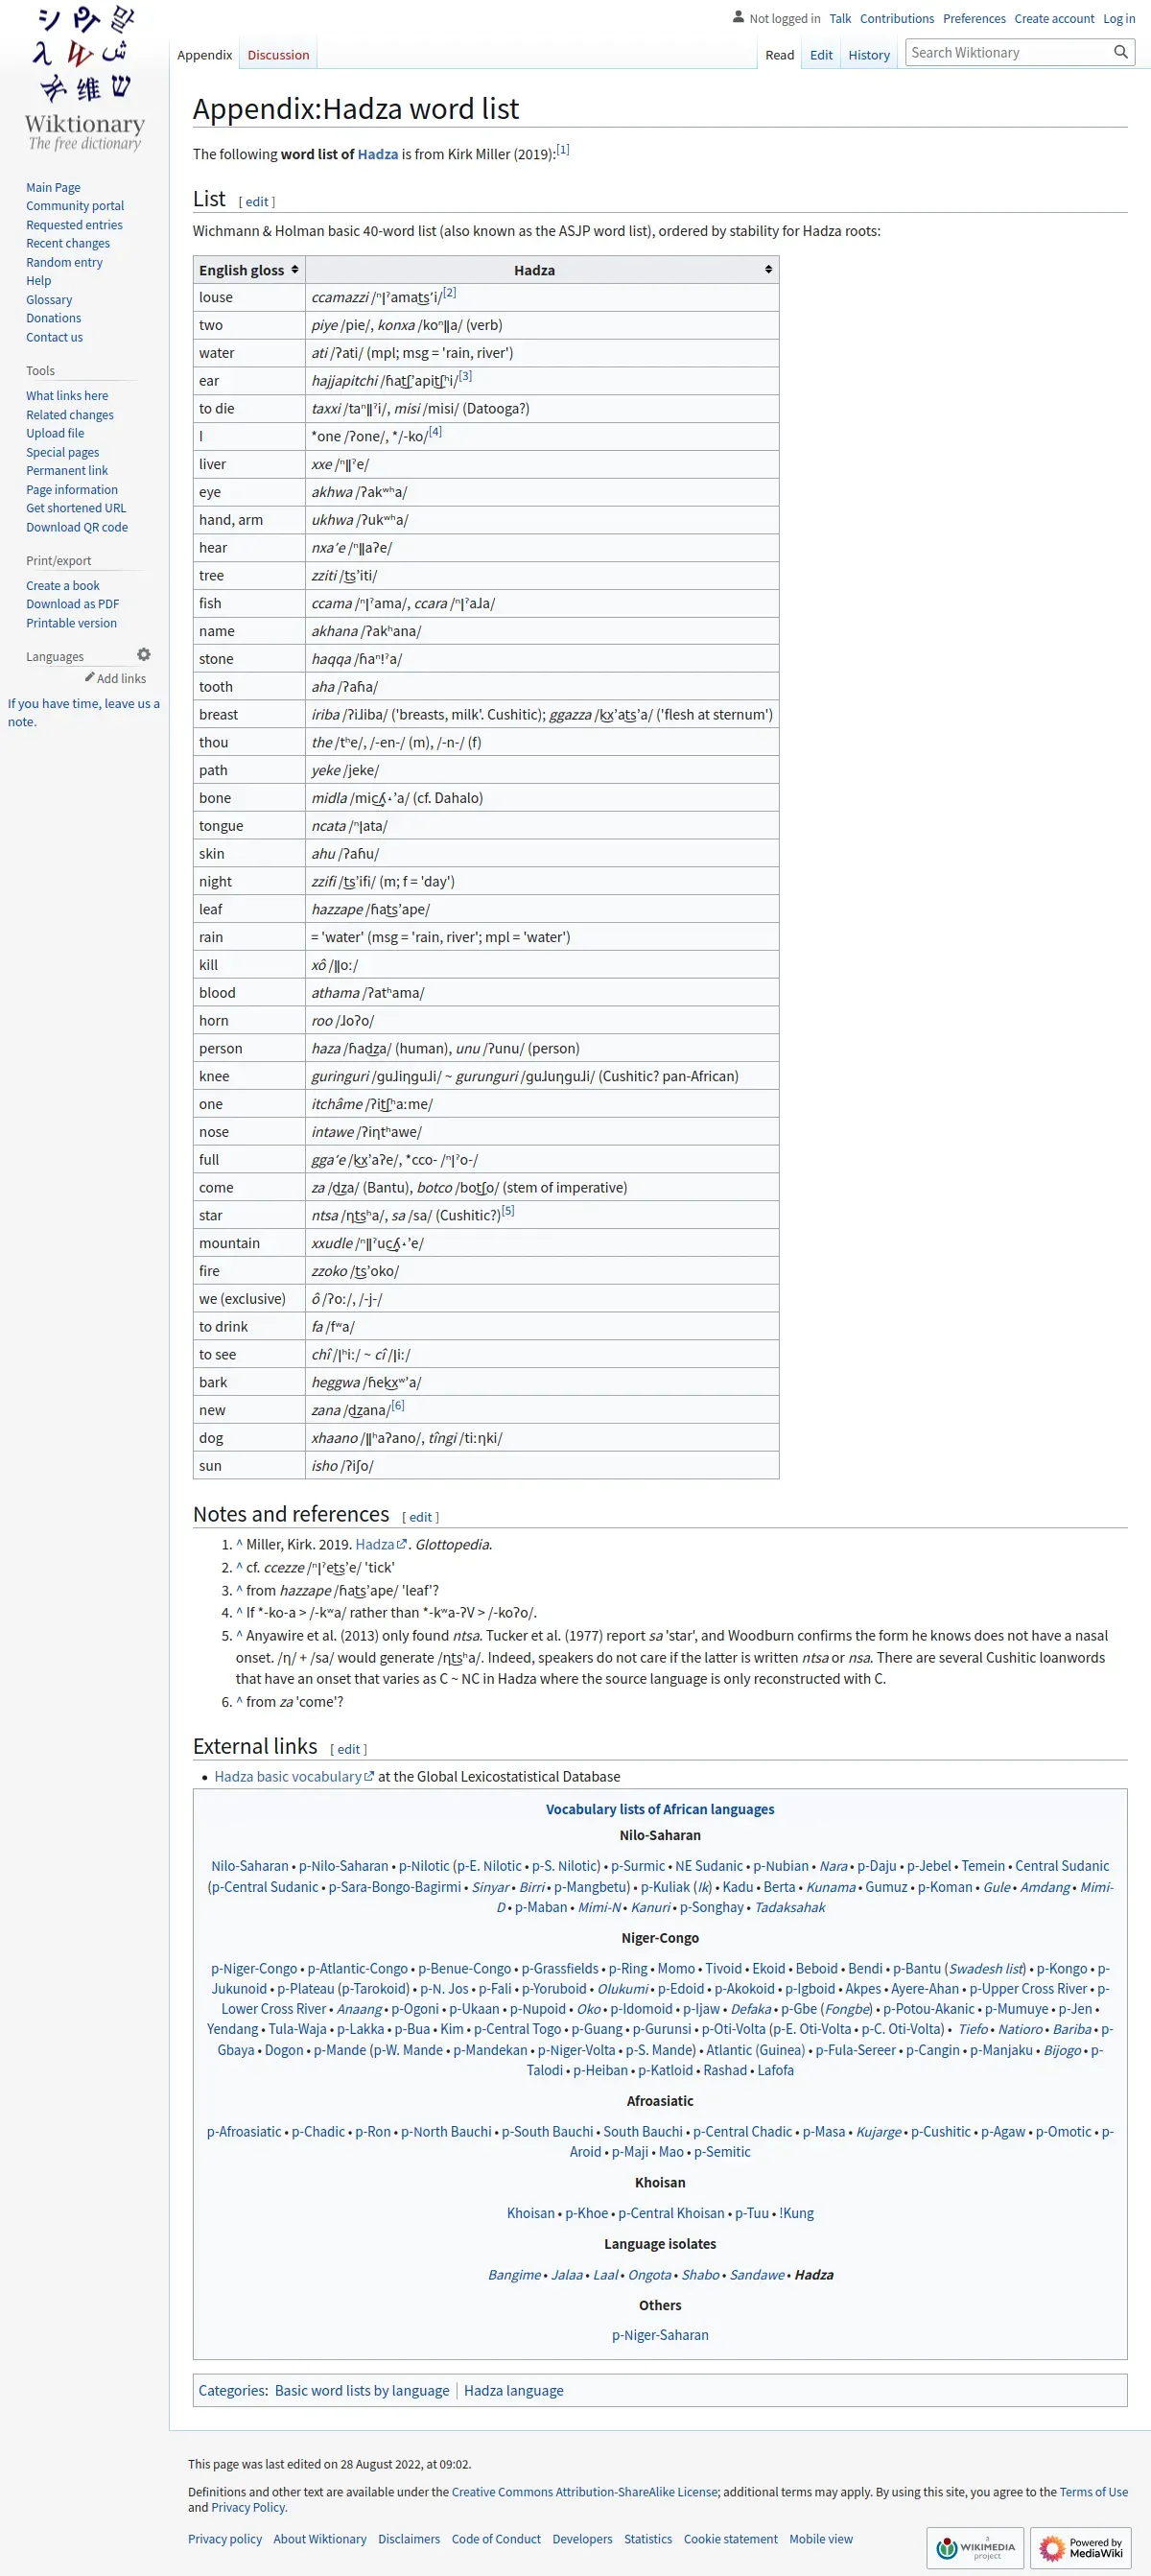The width and height of the screenshot is (1151, 2576).
Task: Open Community portal link
Action: (75, 206)
